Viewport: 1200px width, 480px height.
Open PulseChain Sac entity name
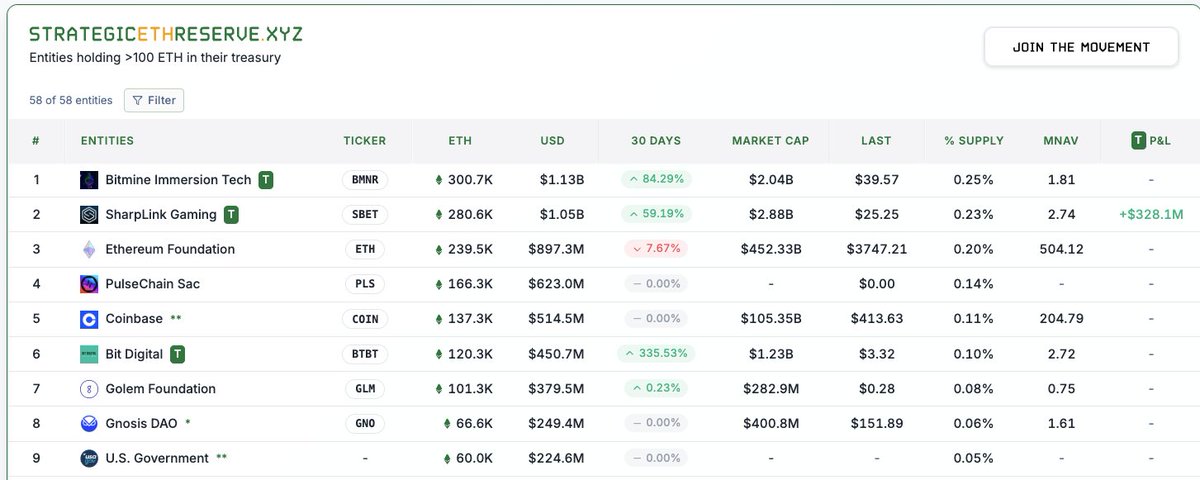pos(153,284)
